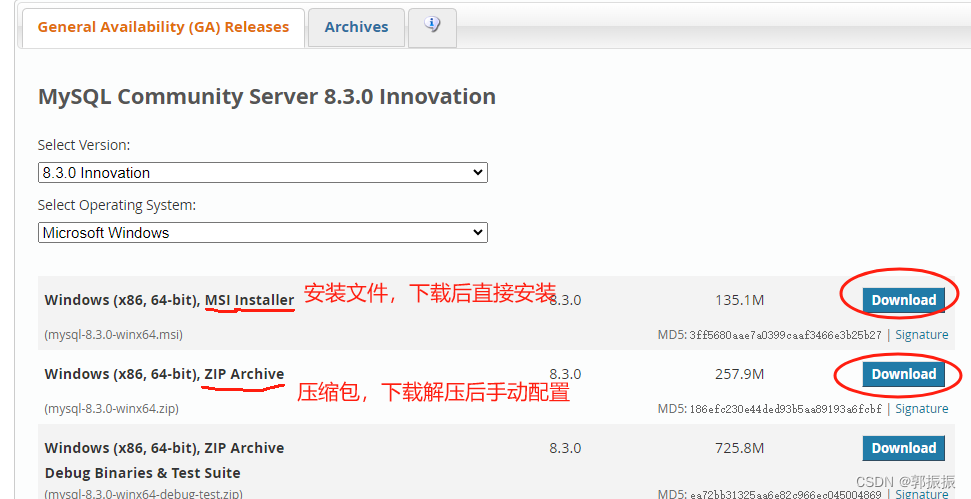
Task: Open Signature link for mysql-8.3.0-winx64.zip
Action: pyautogui.click(x=921, y=409)
